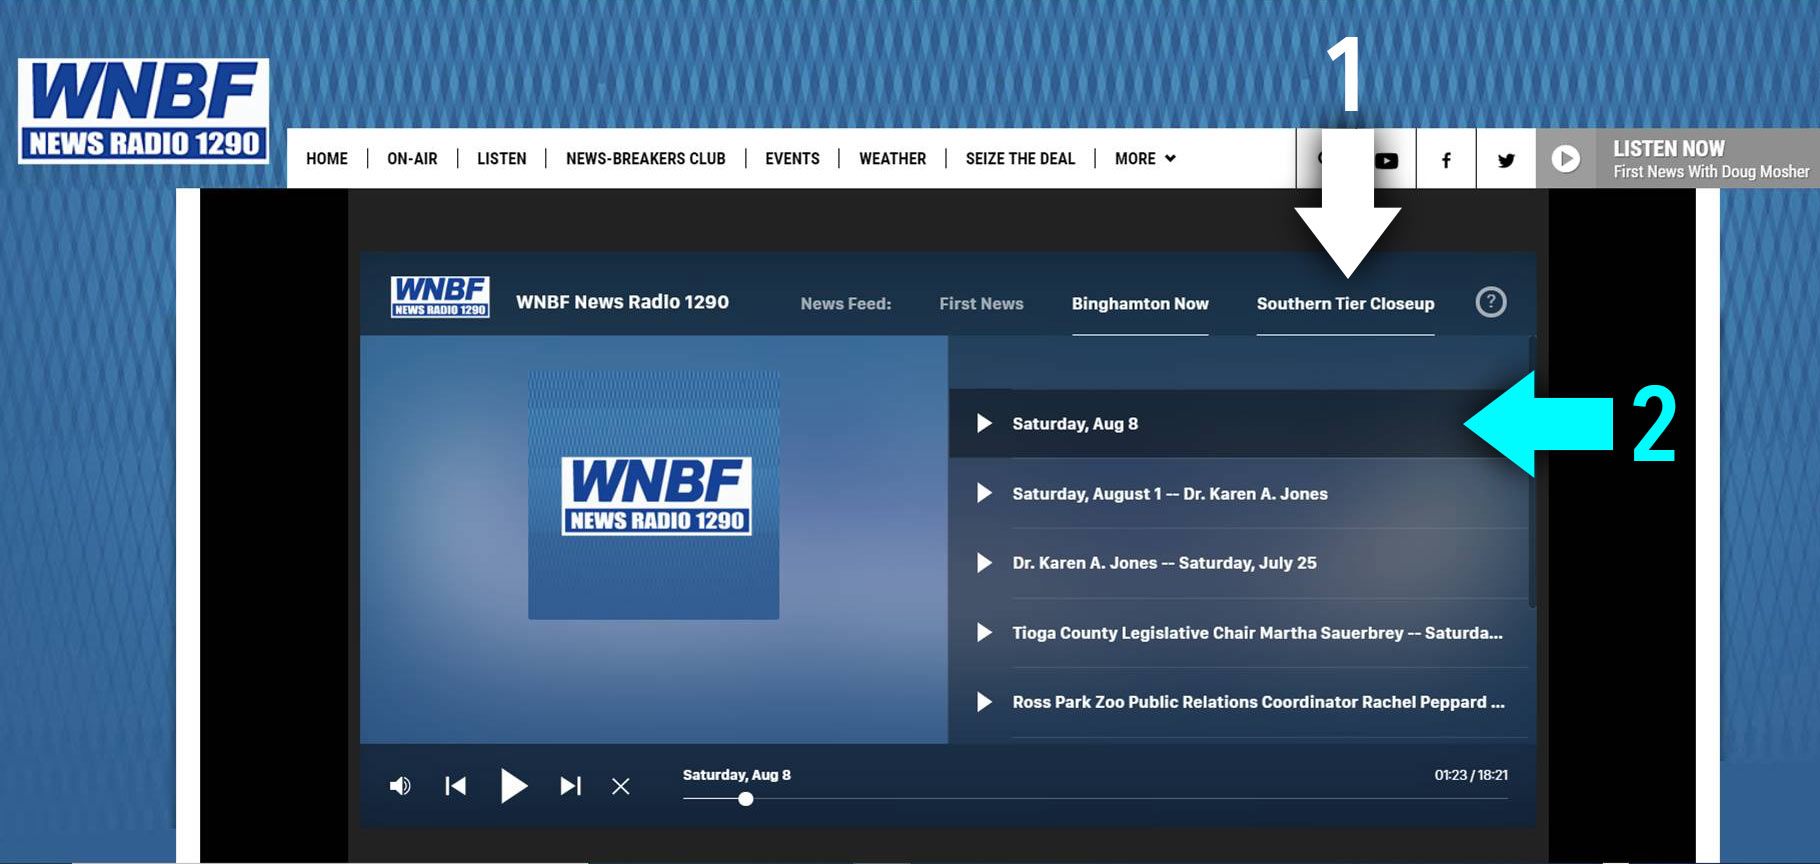The image size is (1820, 864).
Task: Mute audio with the volume speaker icon
Action: tap(400, 786)
